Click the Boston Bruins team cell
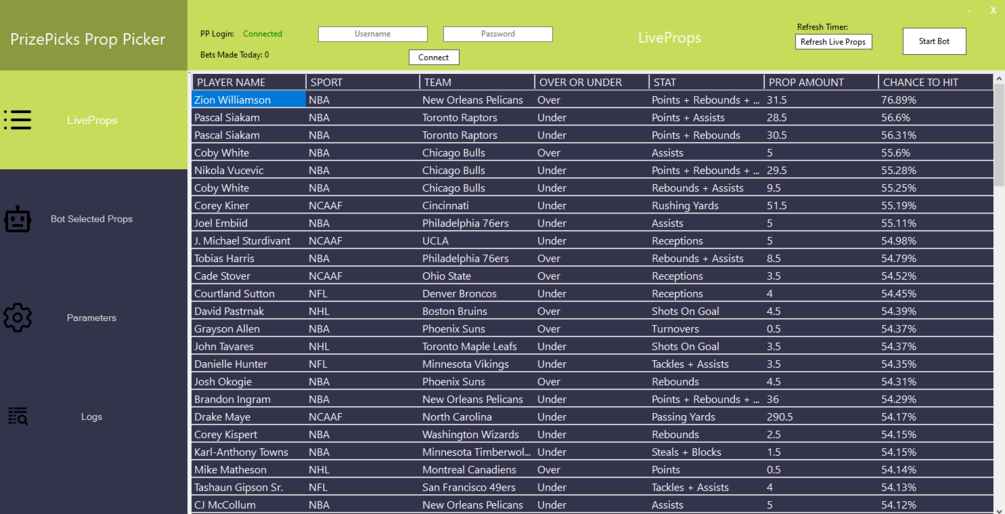This screenshot has width=1005, height=514. pyautogui.click(x=477, y=311)
